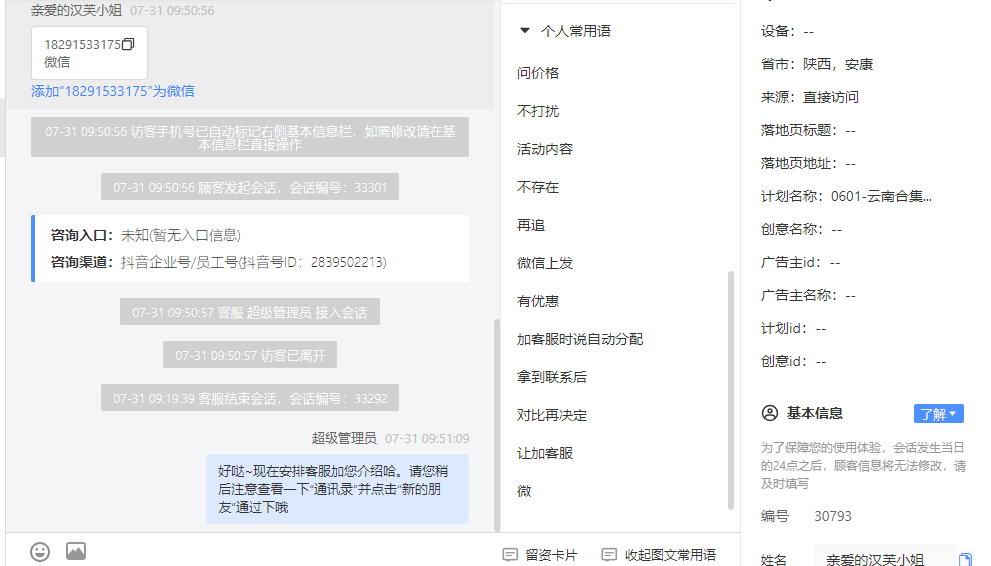Click the phone number card 18291533175 微信
Image resolution: width=991 pixels, height=566 pixels.
89,53
